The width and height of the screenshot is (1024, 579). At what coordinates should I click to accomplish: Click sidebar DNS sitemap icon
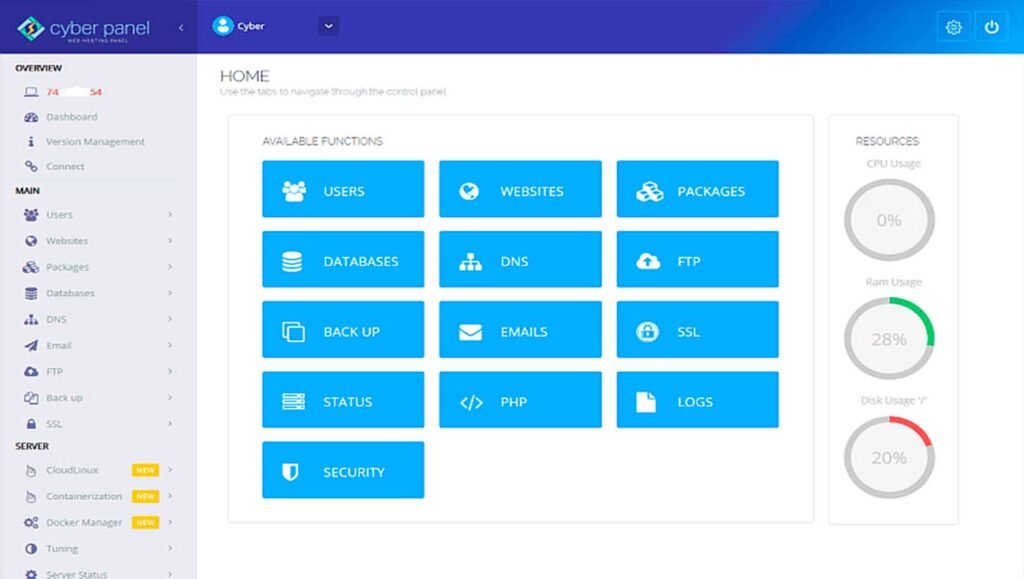tap(31, 319)
